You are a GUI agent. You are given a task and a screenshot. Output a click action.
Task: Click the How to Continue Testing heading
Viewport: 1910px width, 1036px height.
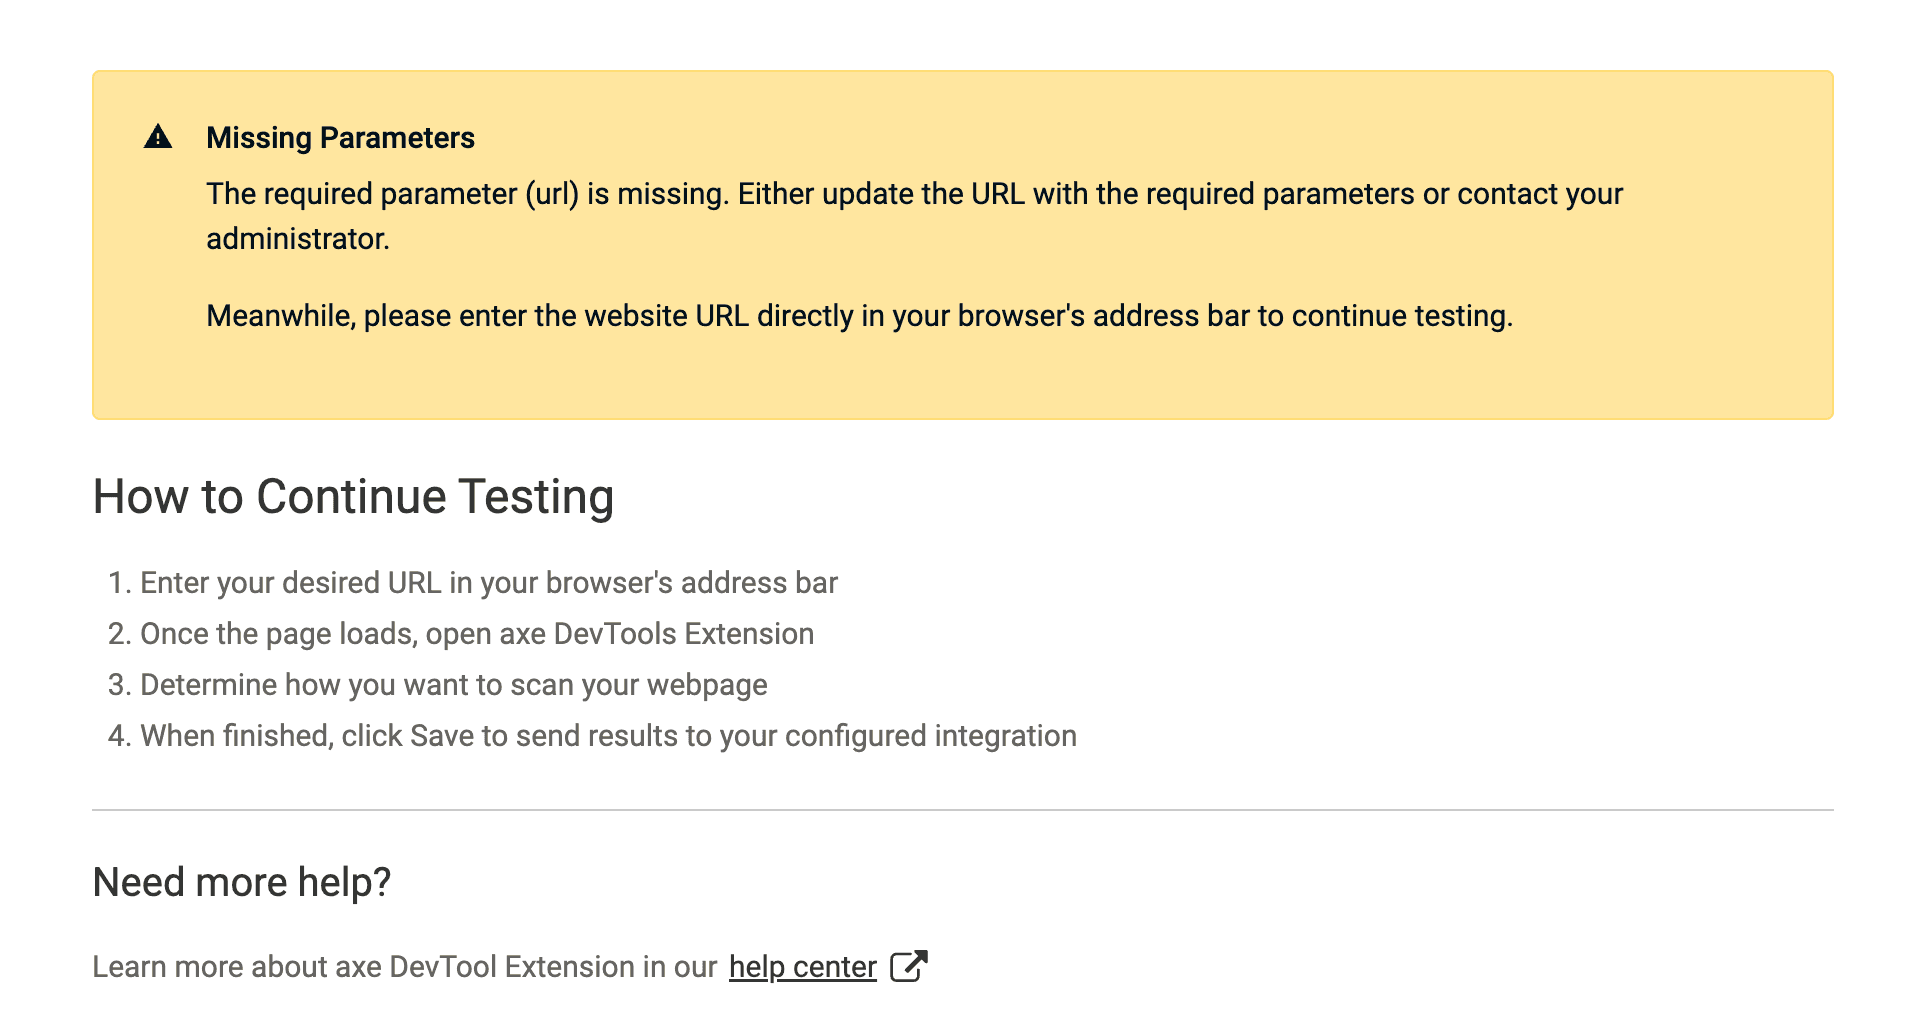click(353, 497)
